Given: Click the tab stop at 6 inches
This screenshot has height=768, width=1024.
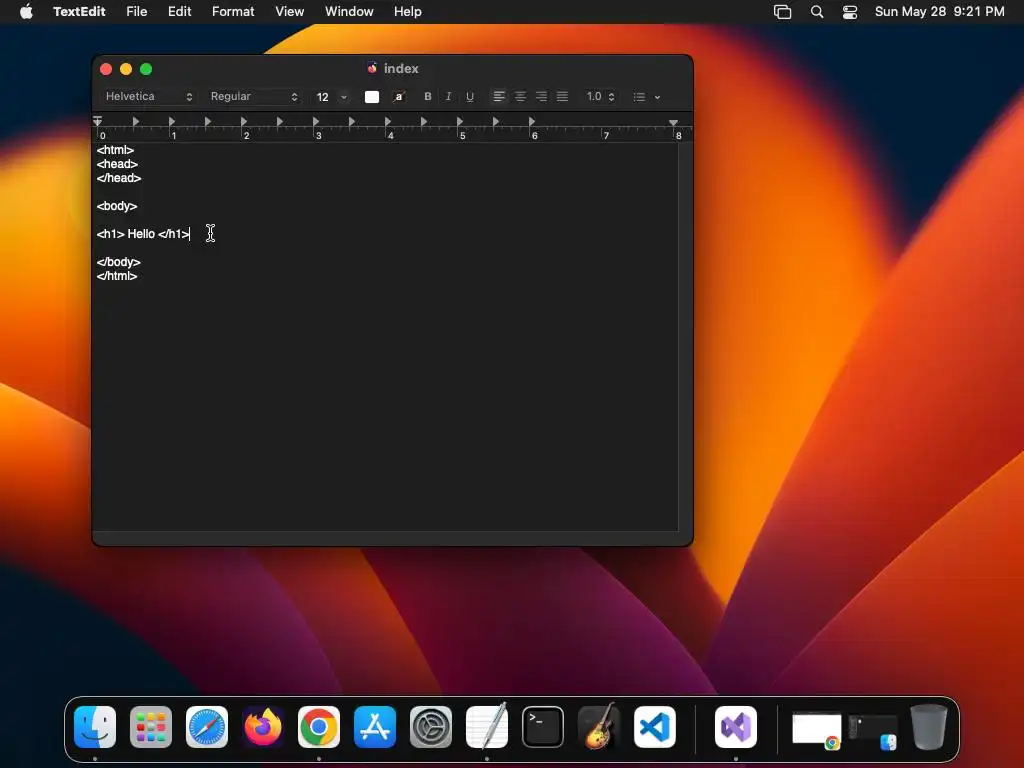Looking at the screenshot, I should tap(532, 121).
